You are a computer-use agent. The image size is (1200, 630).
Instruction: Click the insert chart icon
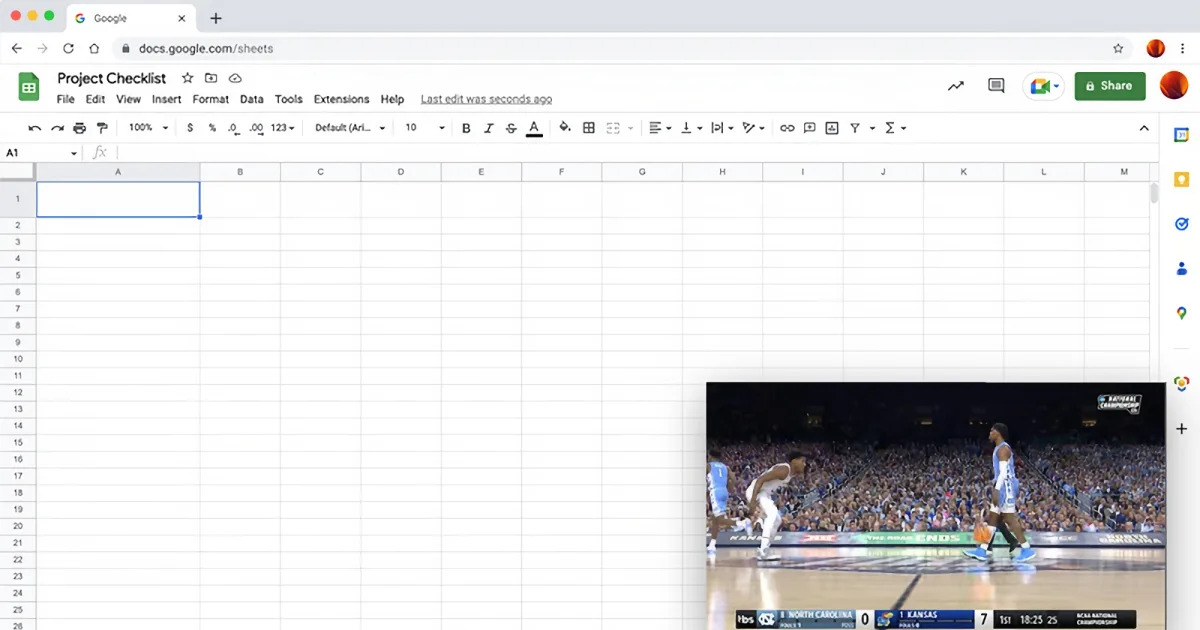(832, 128)
